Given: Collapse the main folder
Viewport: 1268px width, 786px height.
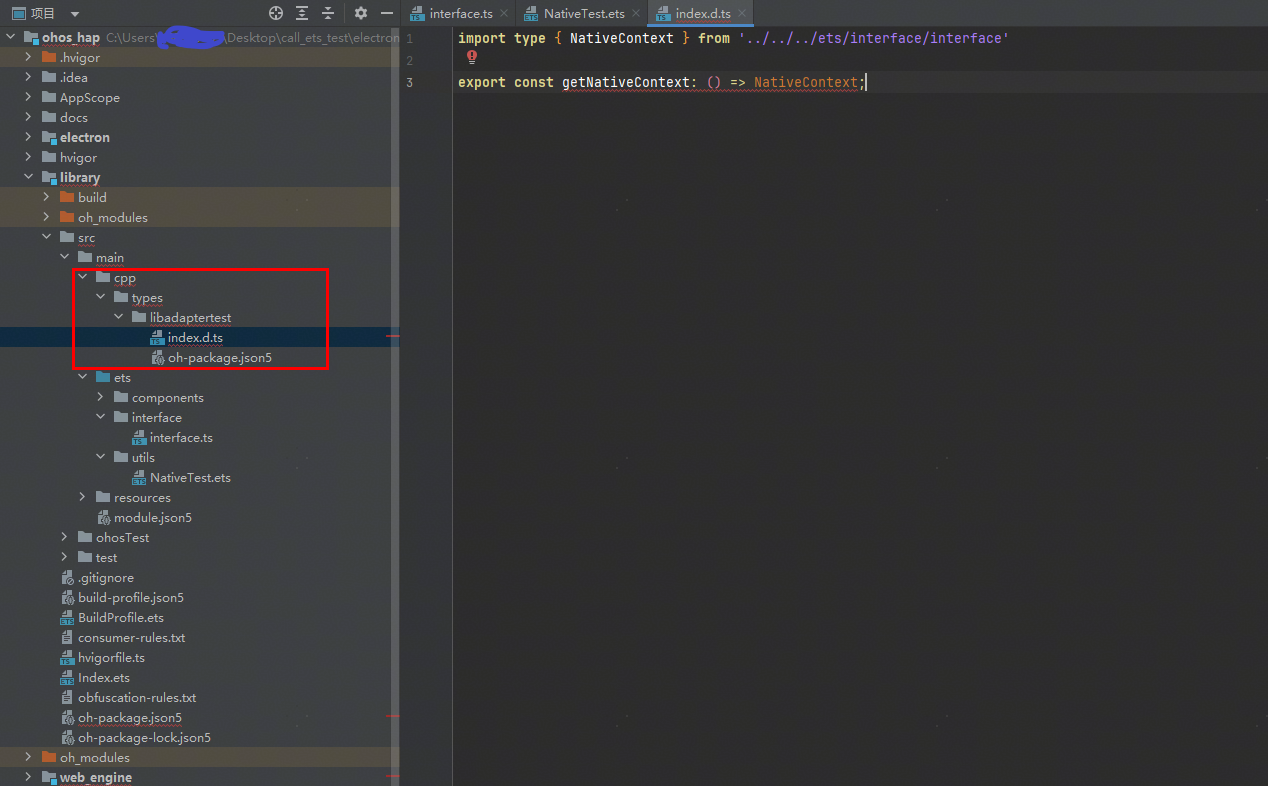Looking at the screenshot, I should pyautogui.click(x=65, y=258).
